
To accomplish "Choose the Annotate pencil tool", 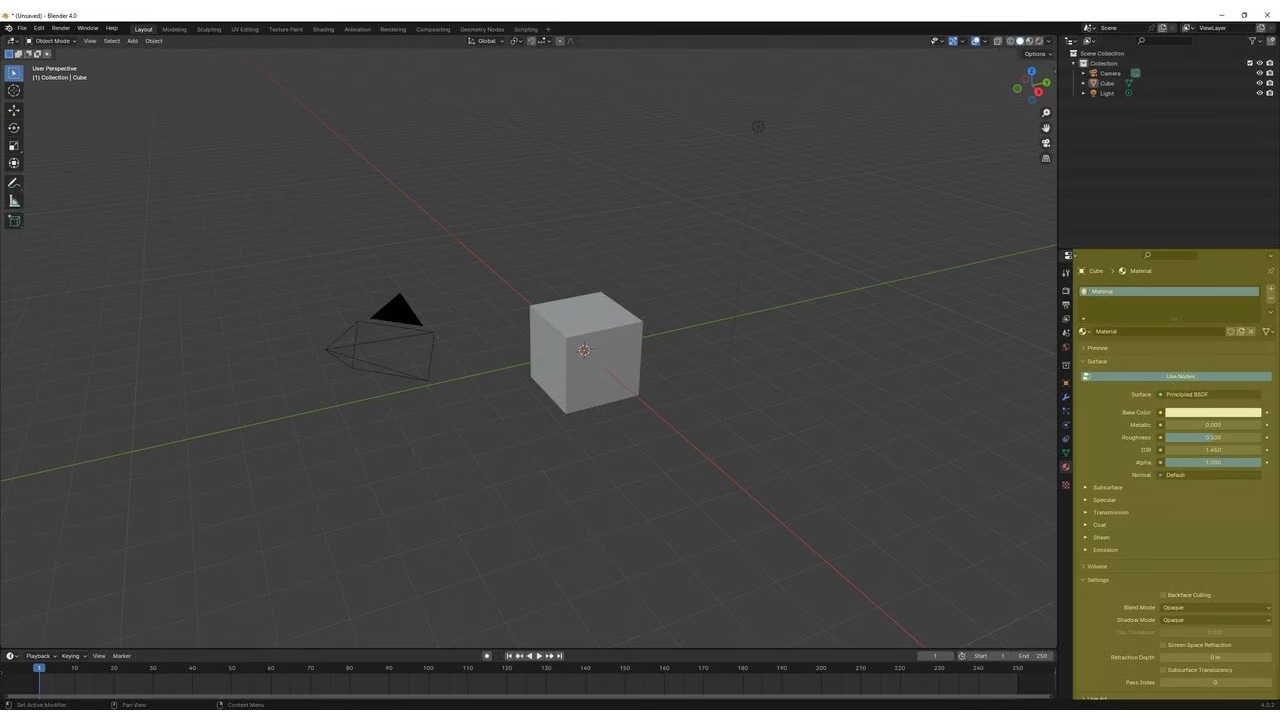I will click(14, 183).
